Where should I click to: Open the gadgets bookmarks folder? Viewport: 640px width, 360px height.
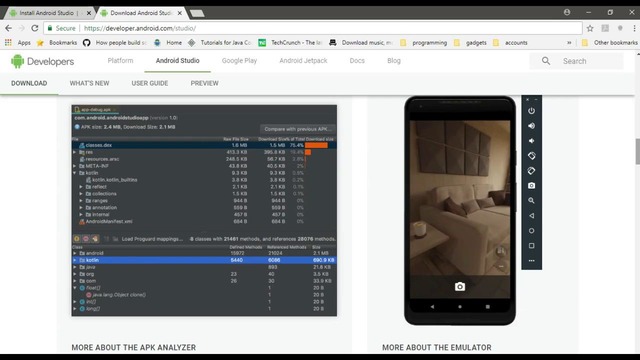pos(470,42)
